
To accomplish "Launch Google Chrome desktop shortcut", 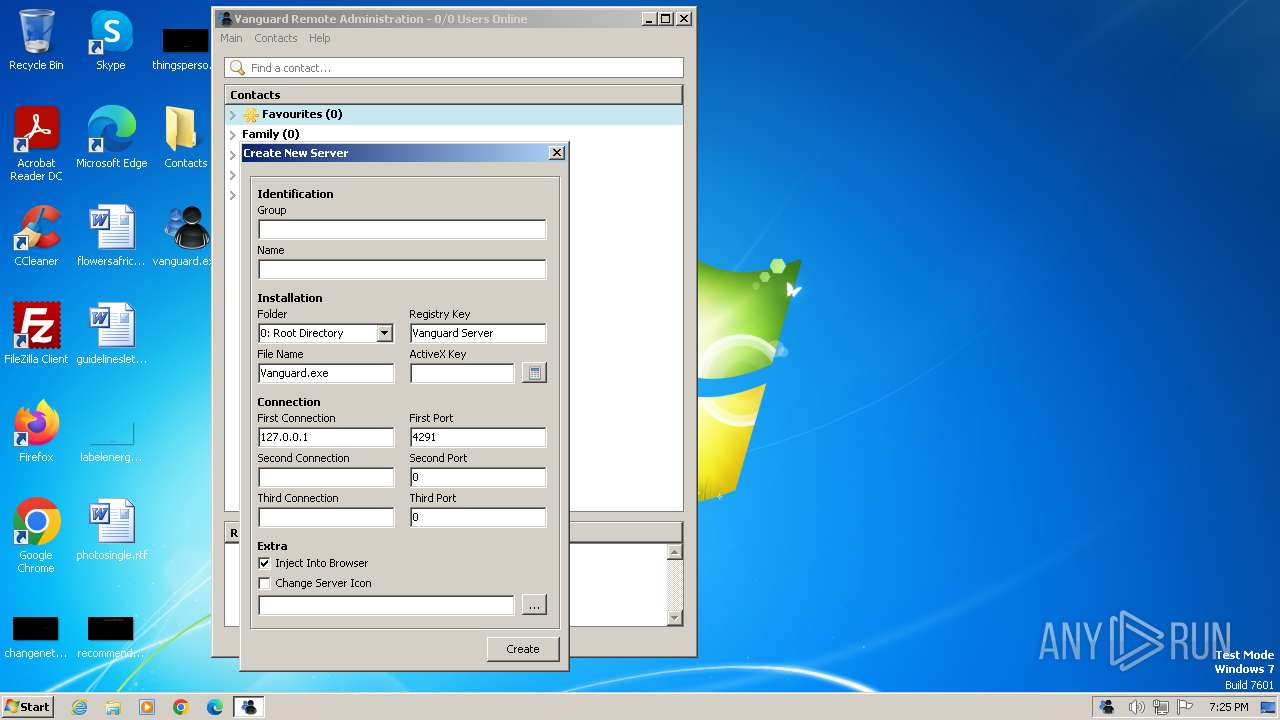I will coord(36,536).
